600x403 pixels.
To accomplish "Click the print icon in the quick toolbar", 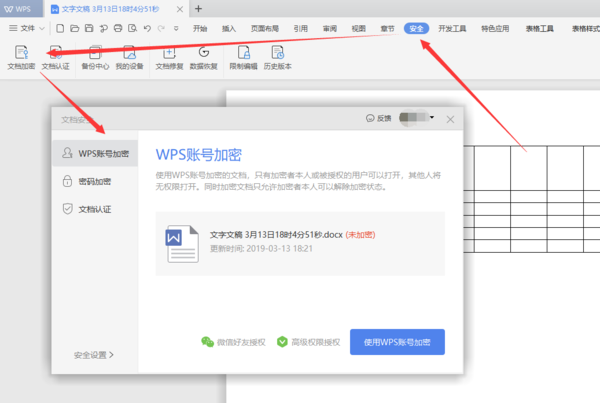I will 118,28.
